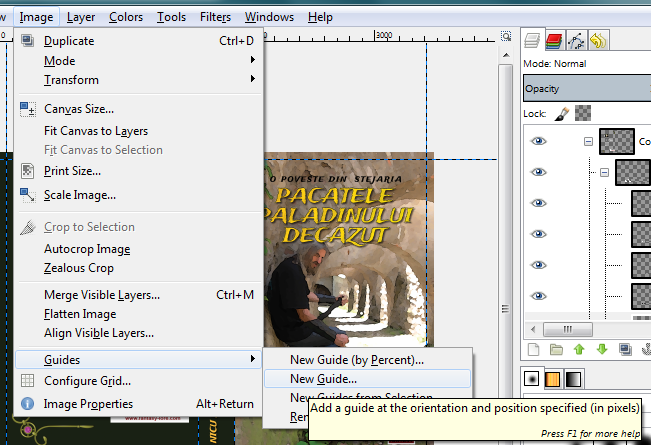The height and width of the screenshot is (445, 651).
Task: Open Configure Grid dialog
Action: pyautogui.click(x=138, y=381)
